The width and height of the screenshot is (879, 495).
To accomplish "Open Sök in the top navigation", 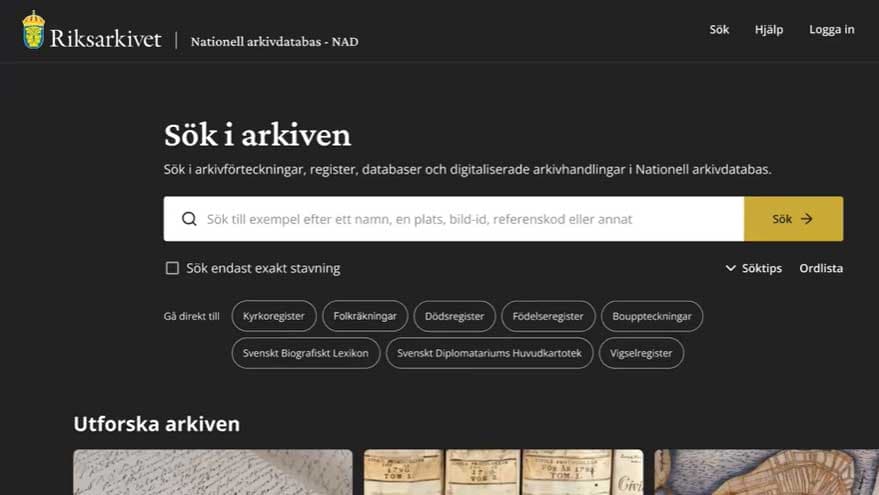I will 719,29.
